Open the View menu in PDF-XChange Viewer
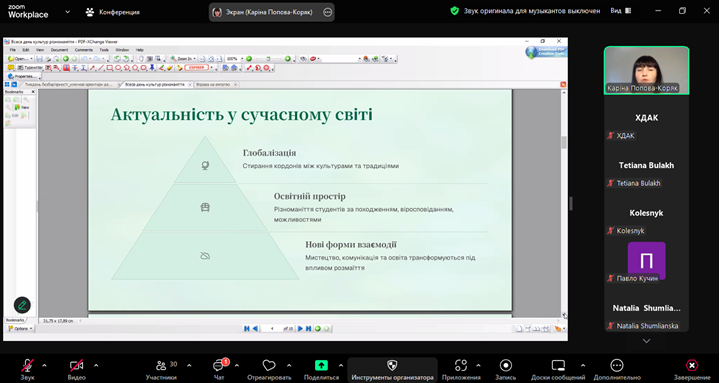This screenshot has width=720, height=383. [40, 50]
